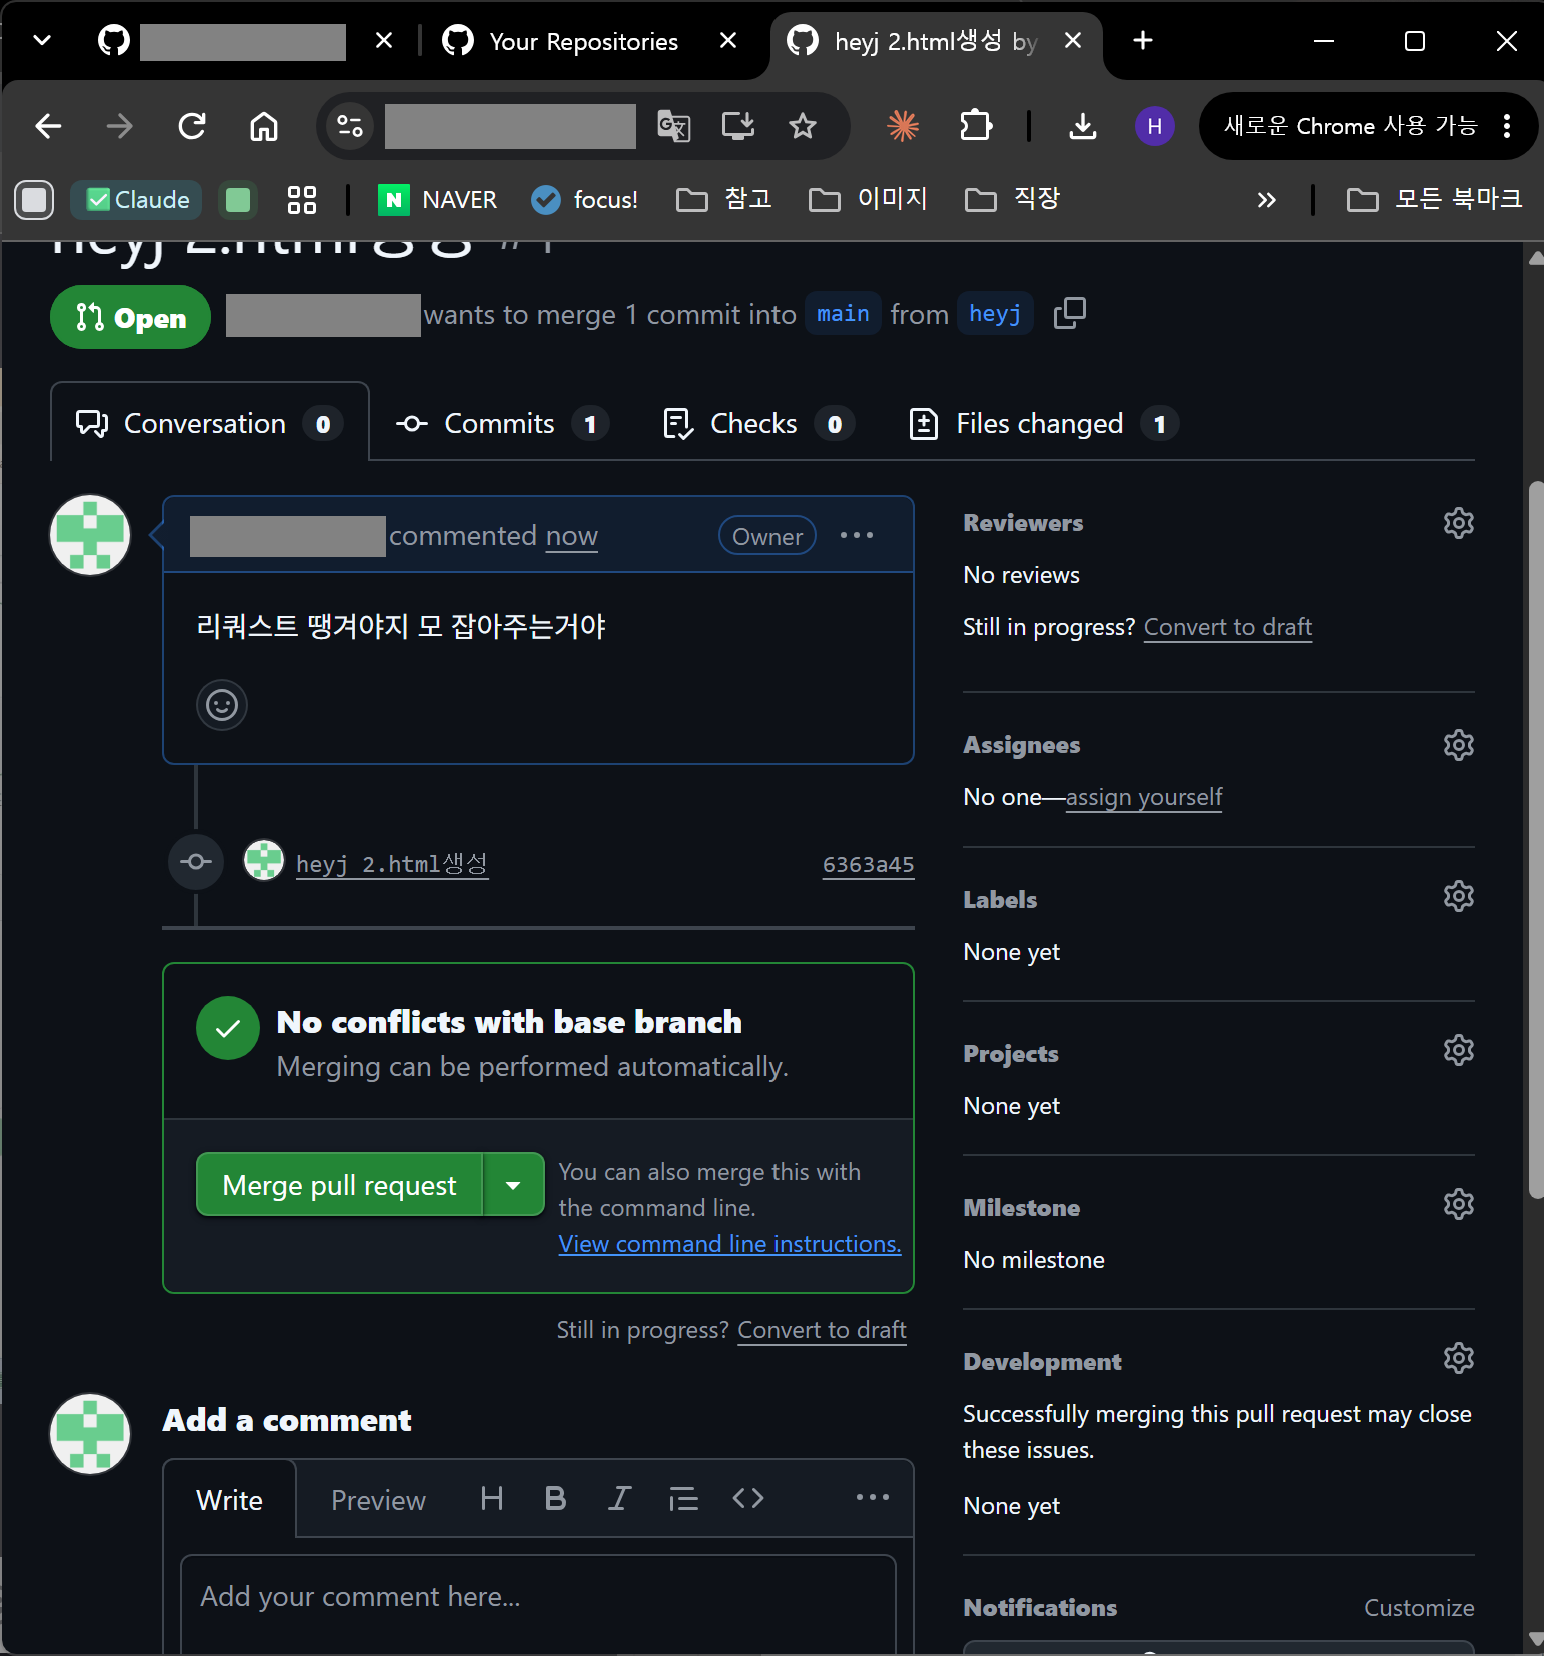
Task: Add emoji reaction to the comment
Action: tap(222, 705)
